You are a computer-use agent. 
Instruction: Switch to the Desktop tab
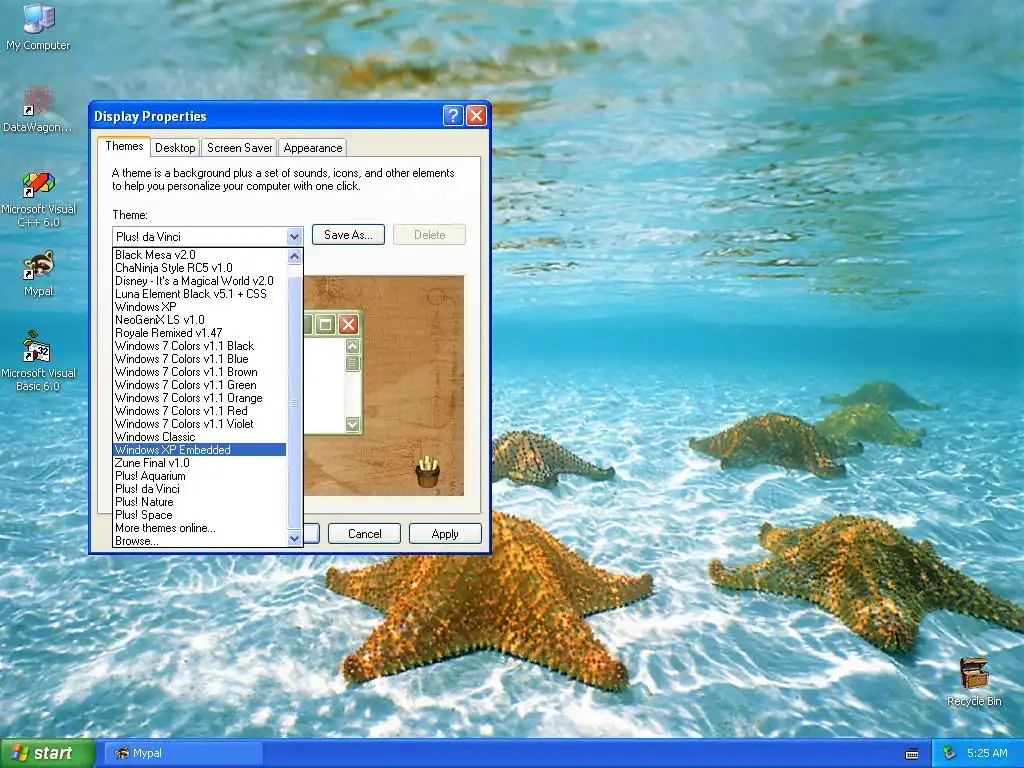pyautogui.click(x=175, y=148)
